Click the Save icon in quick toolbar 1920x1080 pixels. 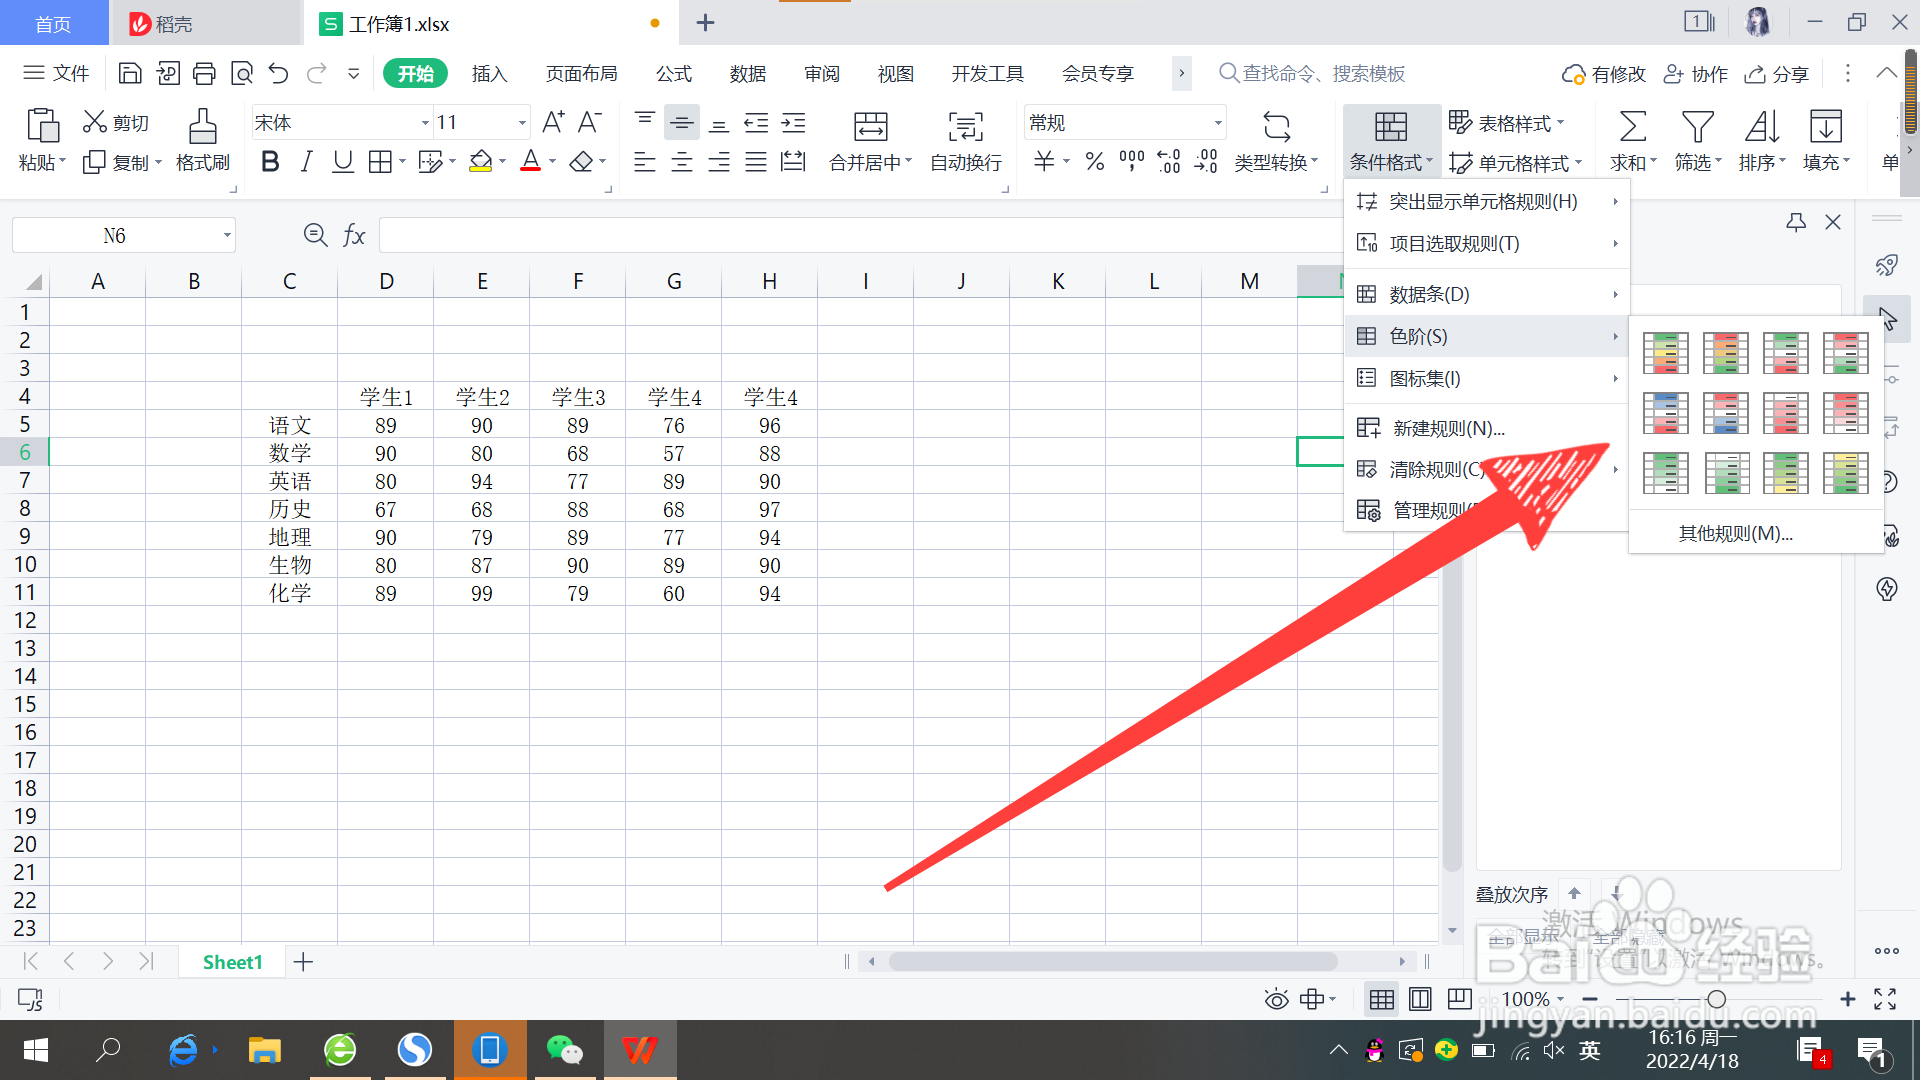[130, 73]
